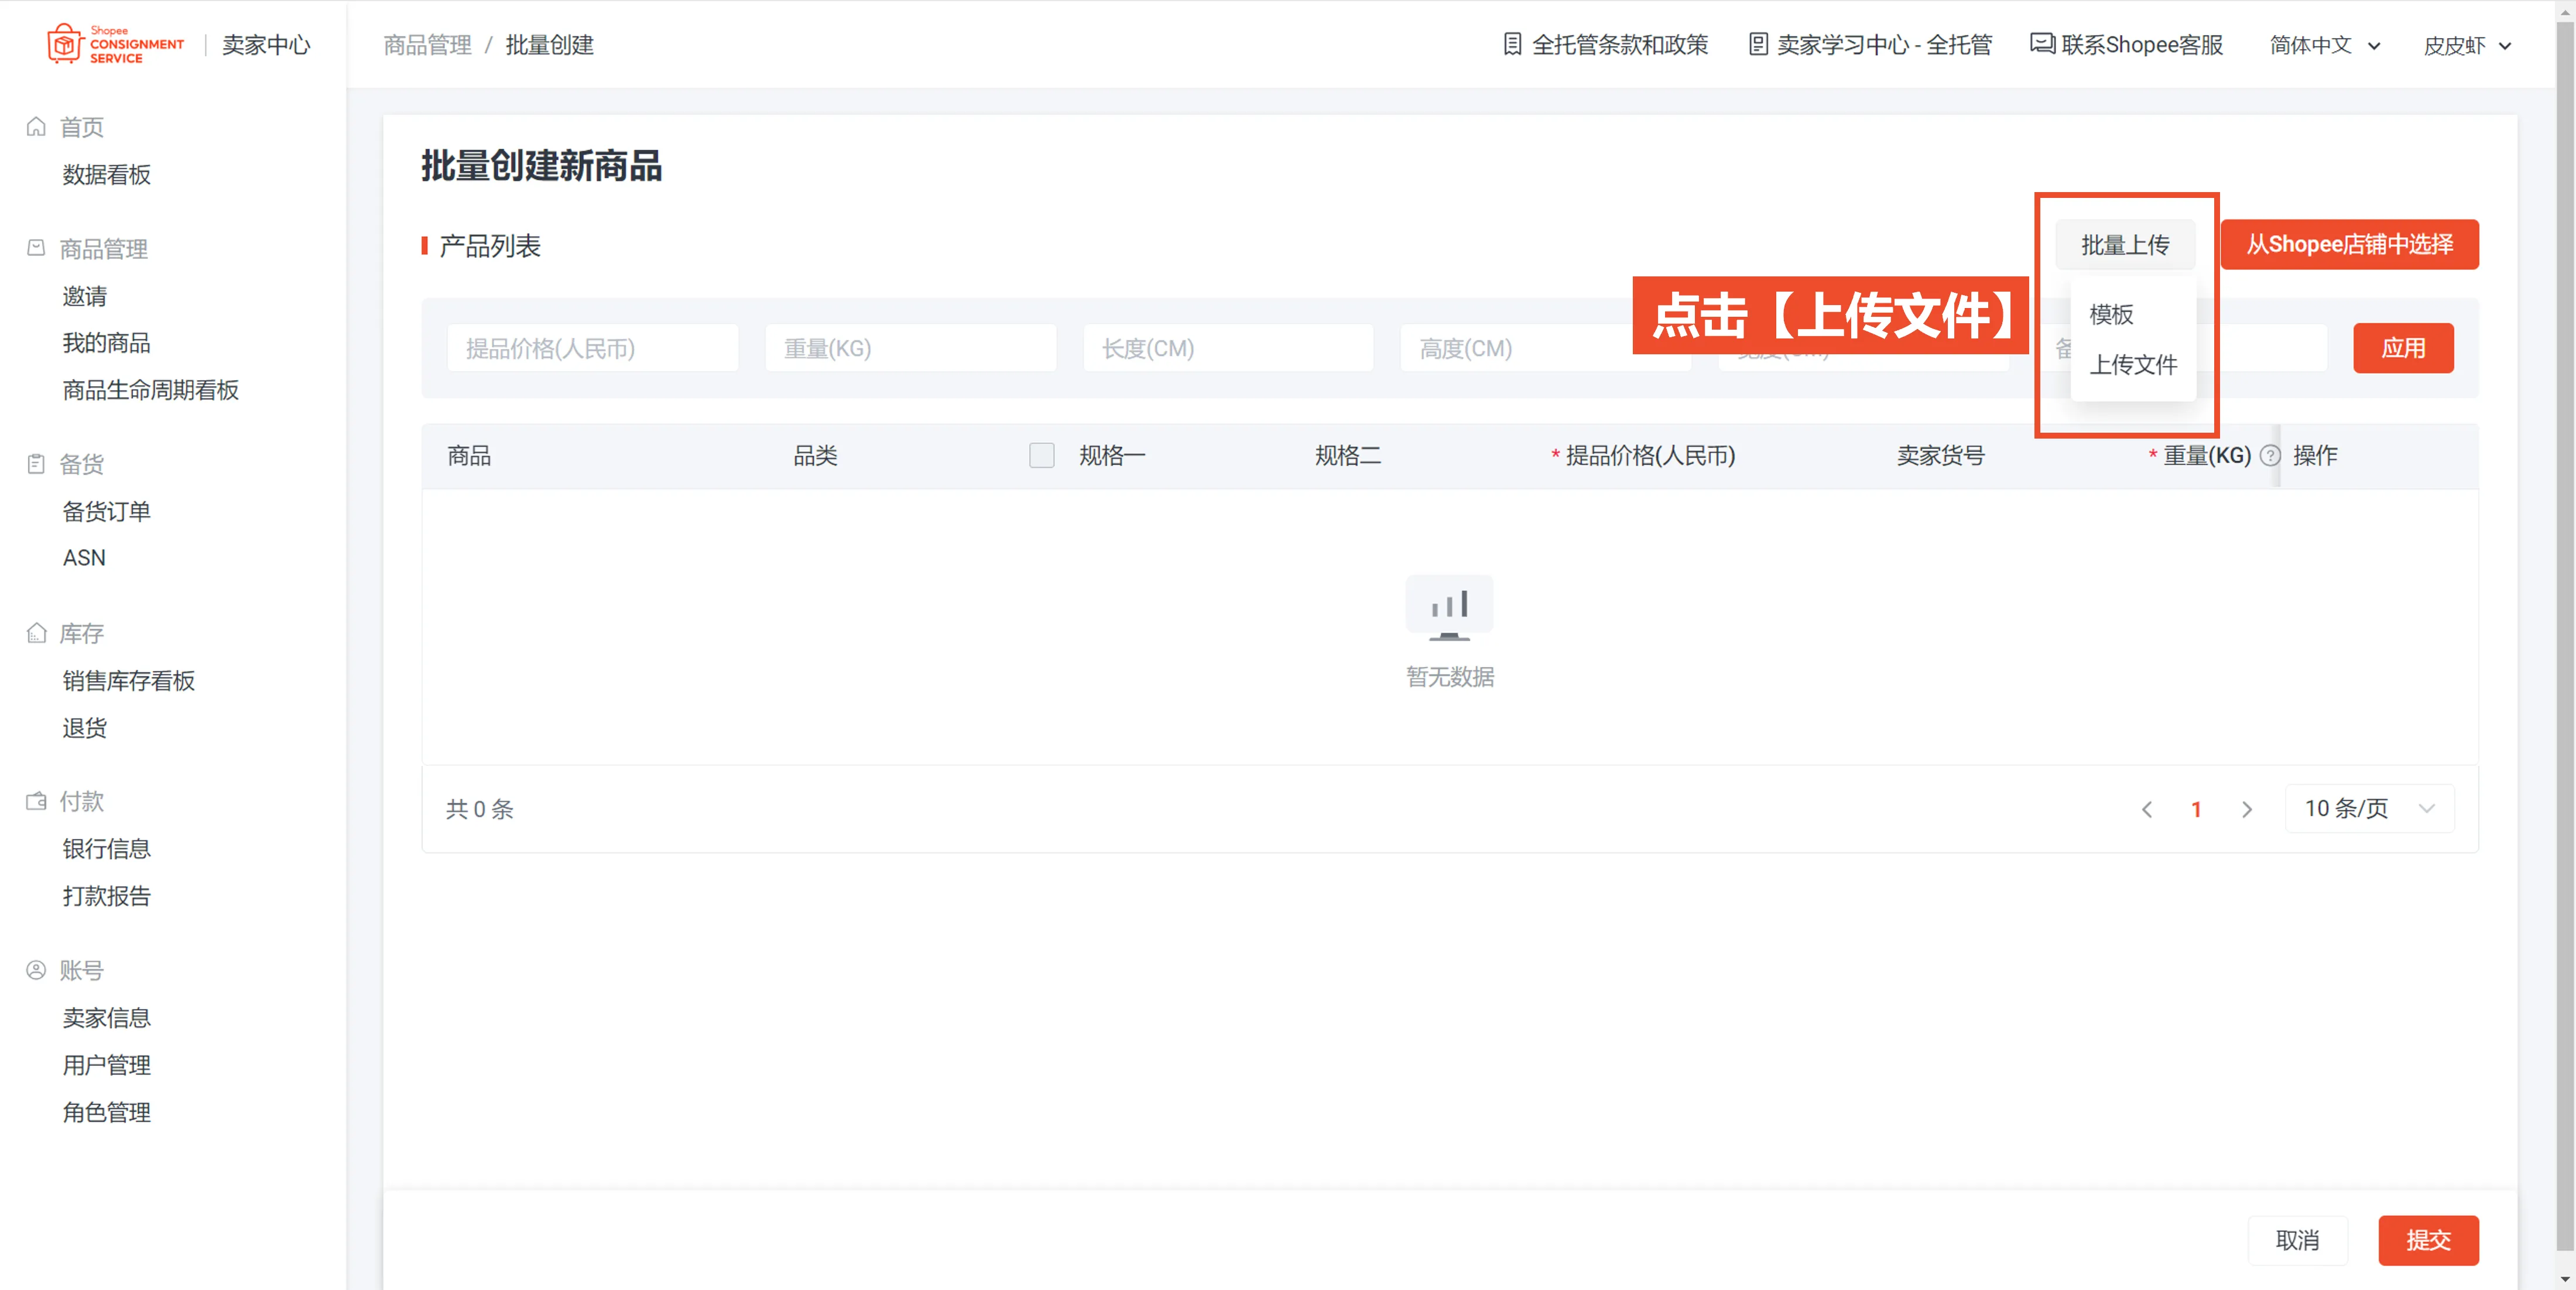Click the 商品管理 box icon in sidebar
The image size is (2576, 1290).
pyautogui.click(x=36, y=248)
